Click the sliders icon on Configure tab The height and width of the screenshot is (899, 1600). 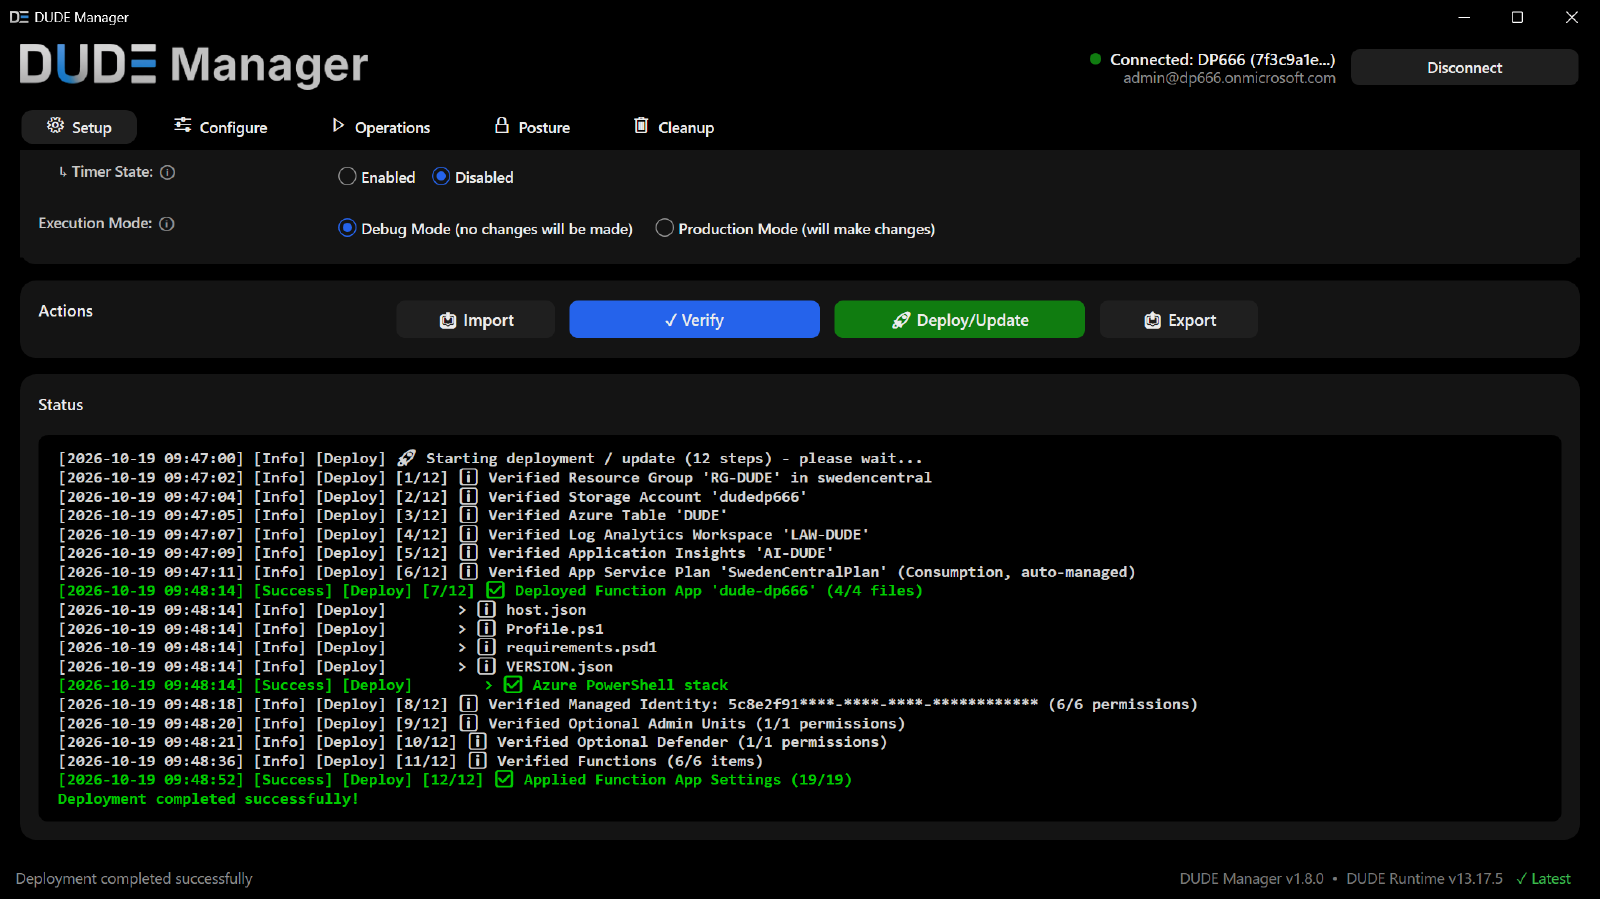pos(182,125)
